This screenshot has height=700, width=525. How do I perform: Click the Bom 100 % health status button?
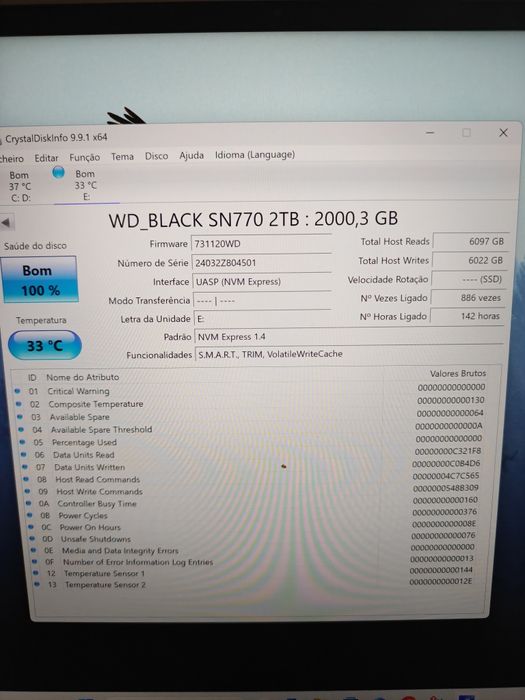pos(39,280)
